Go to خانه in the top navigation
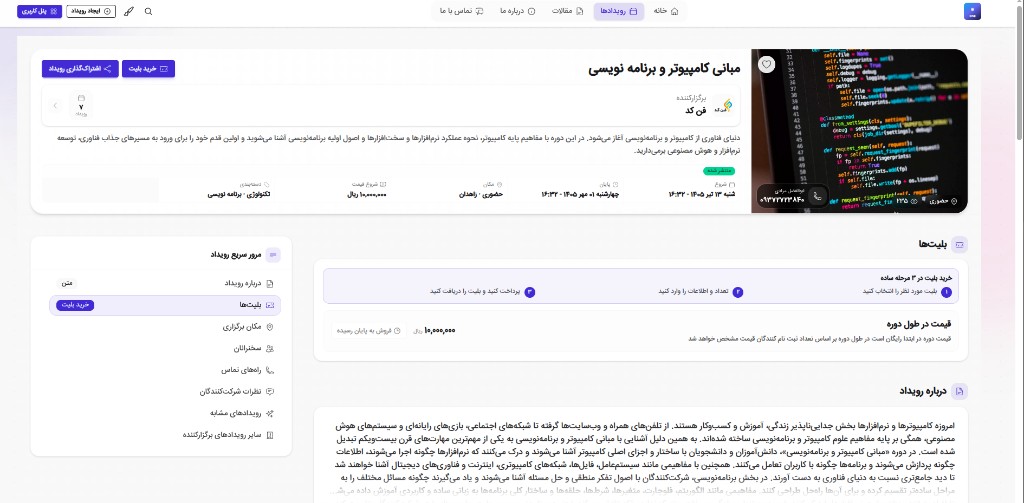Viewport: 1024px width, 503px height. (x=666, y=11)
